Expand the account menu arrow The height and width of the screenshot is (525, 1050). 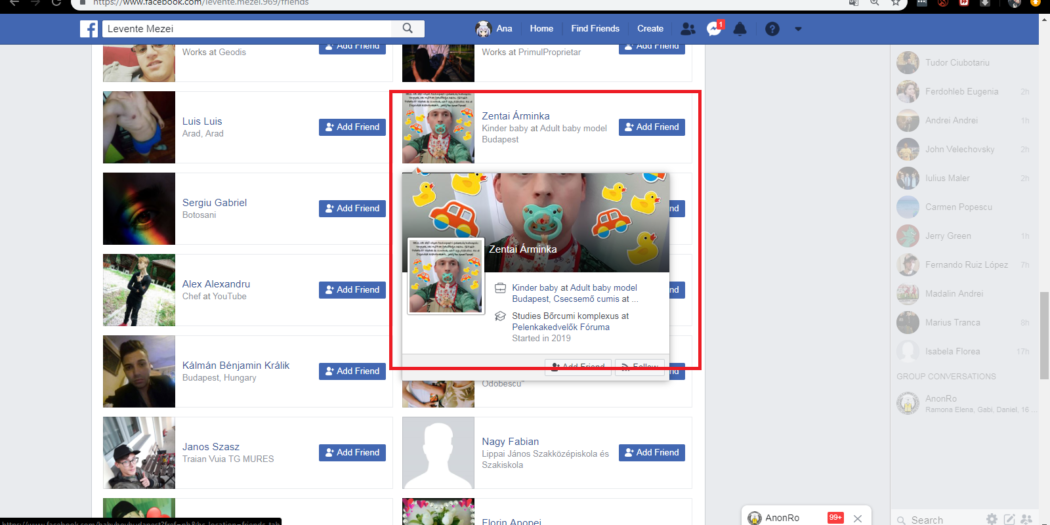click(798, 29)
